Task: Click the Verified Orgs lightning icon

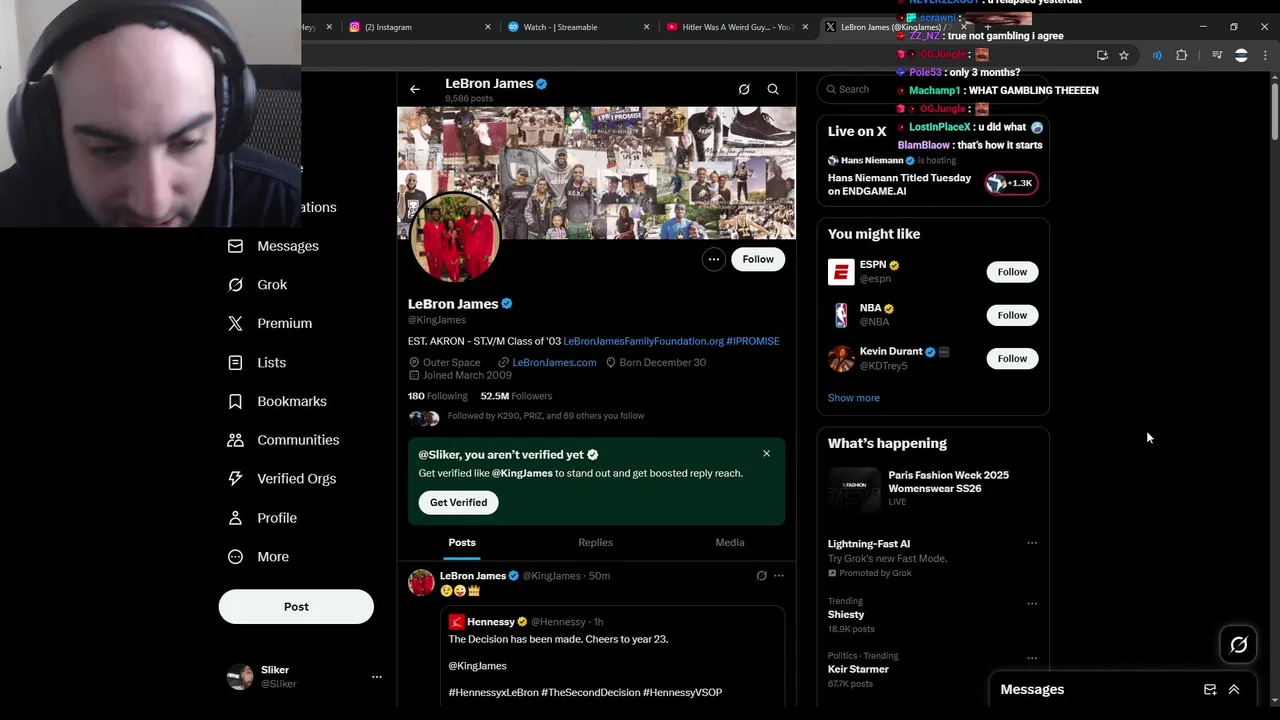Action: pos(235,479)
